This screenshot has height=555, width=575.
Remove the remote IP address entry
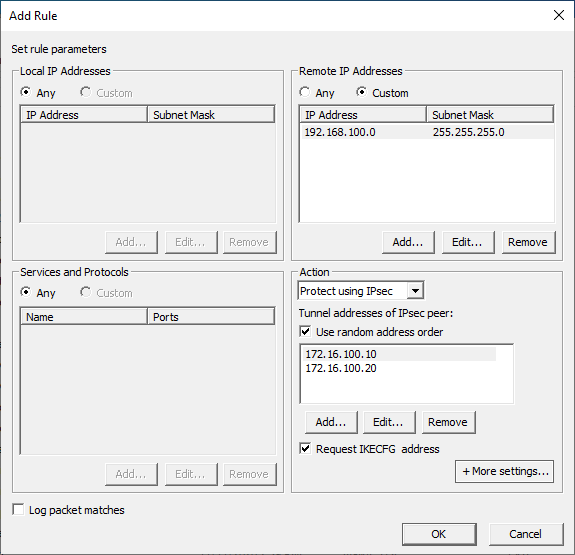click(528, 242)
